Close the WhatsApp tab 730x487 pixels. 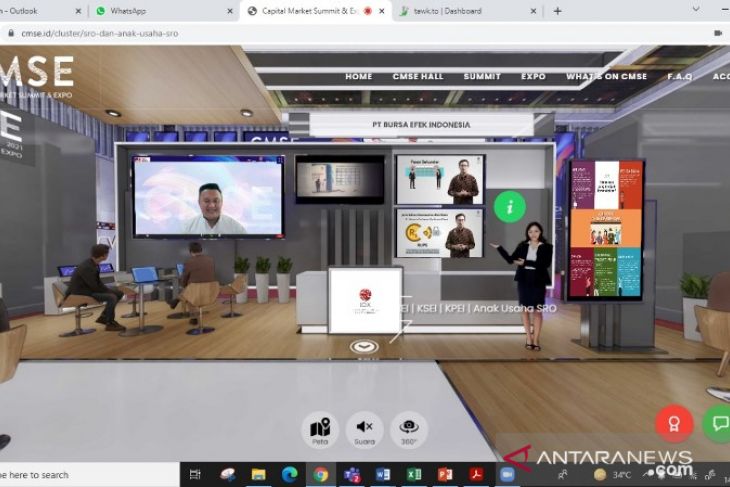[x=230, y=11]
